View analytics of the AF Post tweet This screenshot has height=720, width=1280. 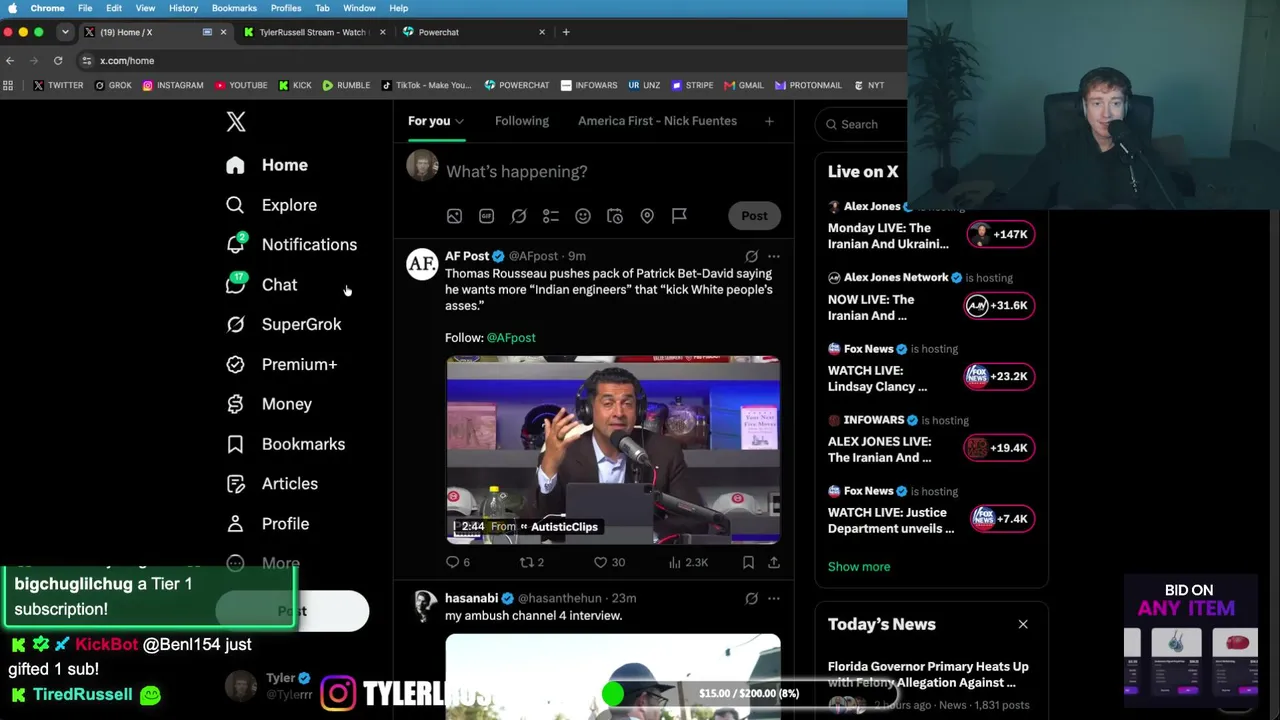(688, 563)
